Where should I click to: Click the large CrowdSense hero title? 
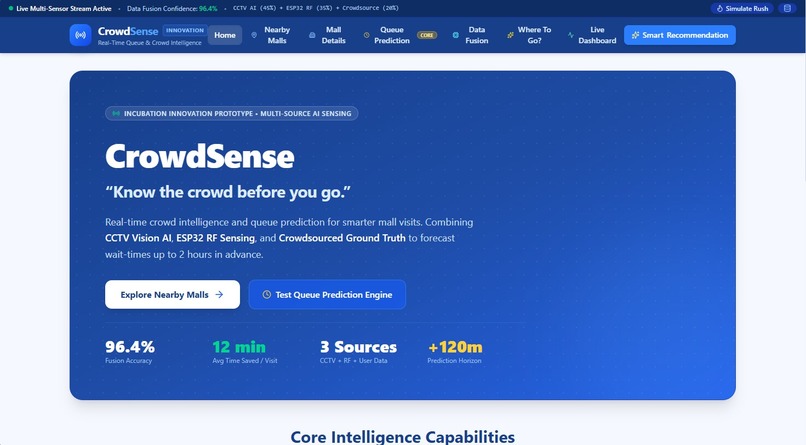coord(199,156)
